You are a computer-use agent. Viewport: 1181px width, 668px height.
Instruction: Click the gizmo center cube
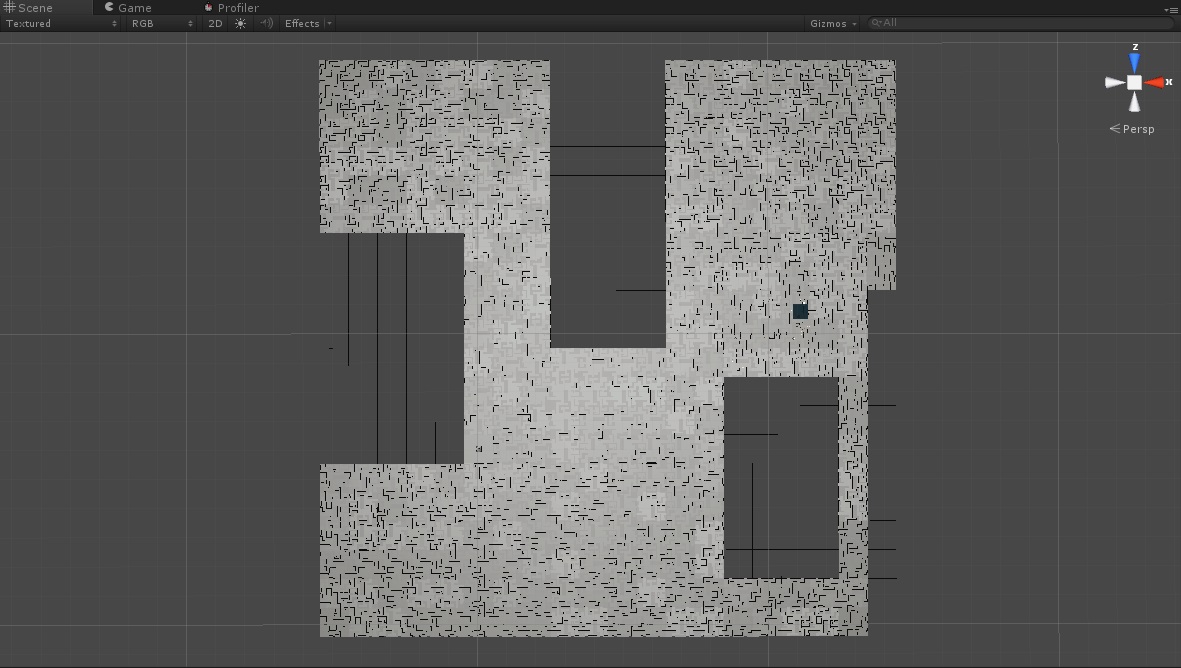(1134, 83)
